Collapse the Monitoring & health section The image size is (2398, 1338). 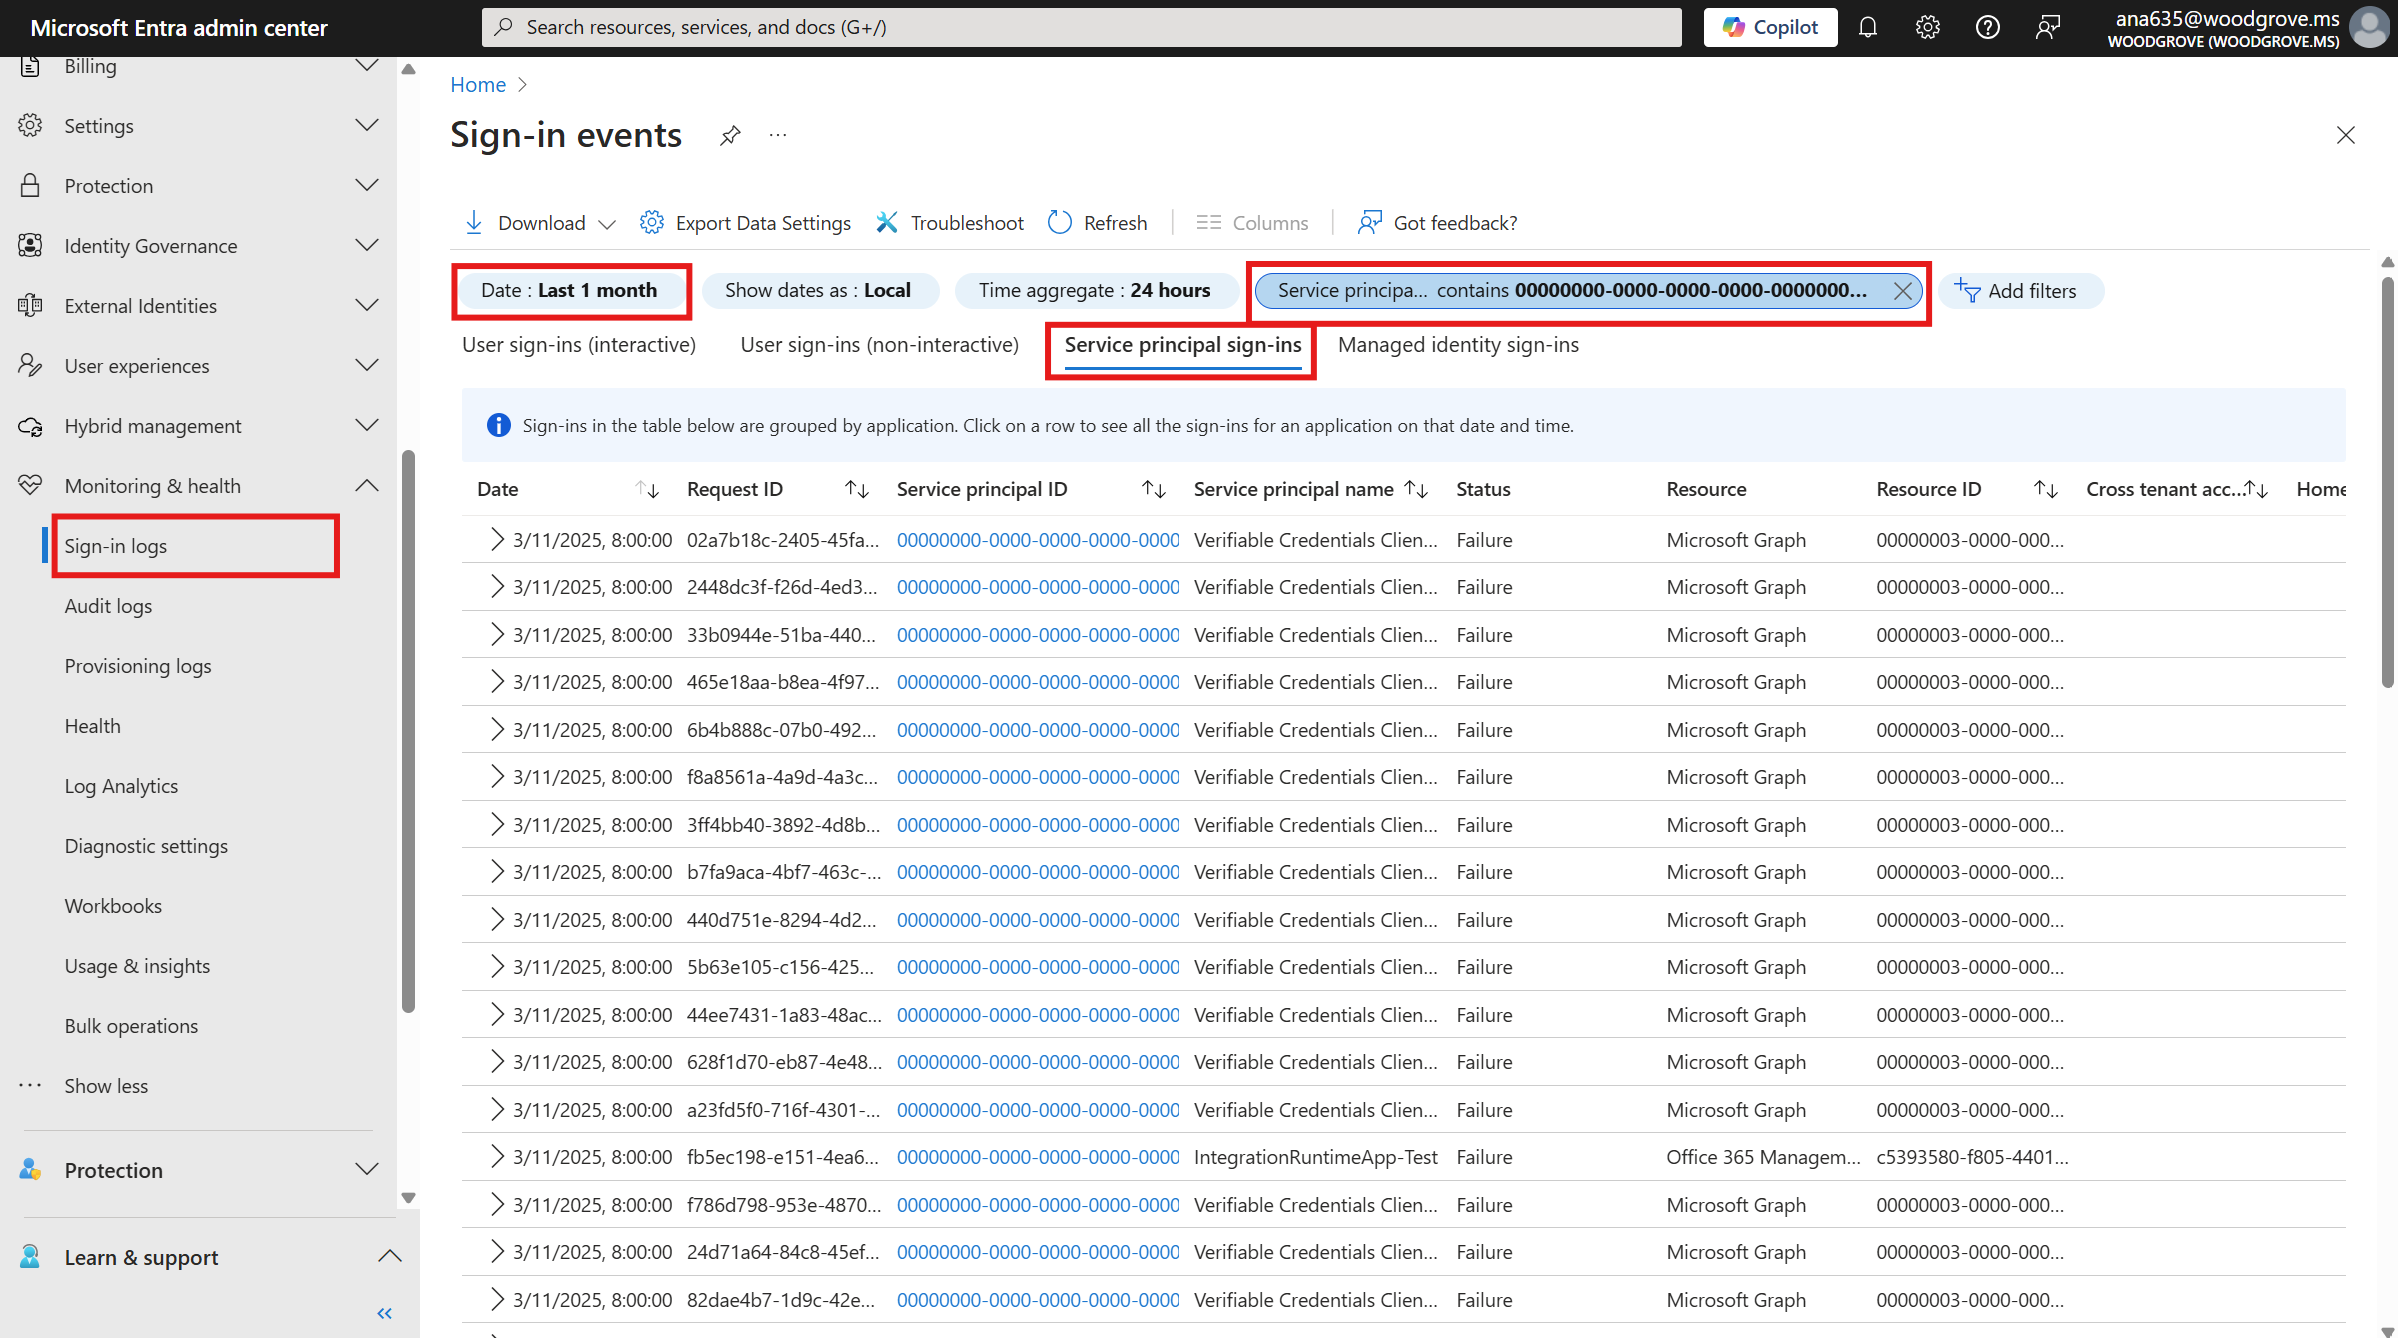tap(367, 485)
